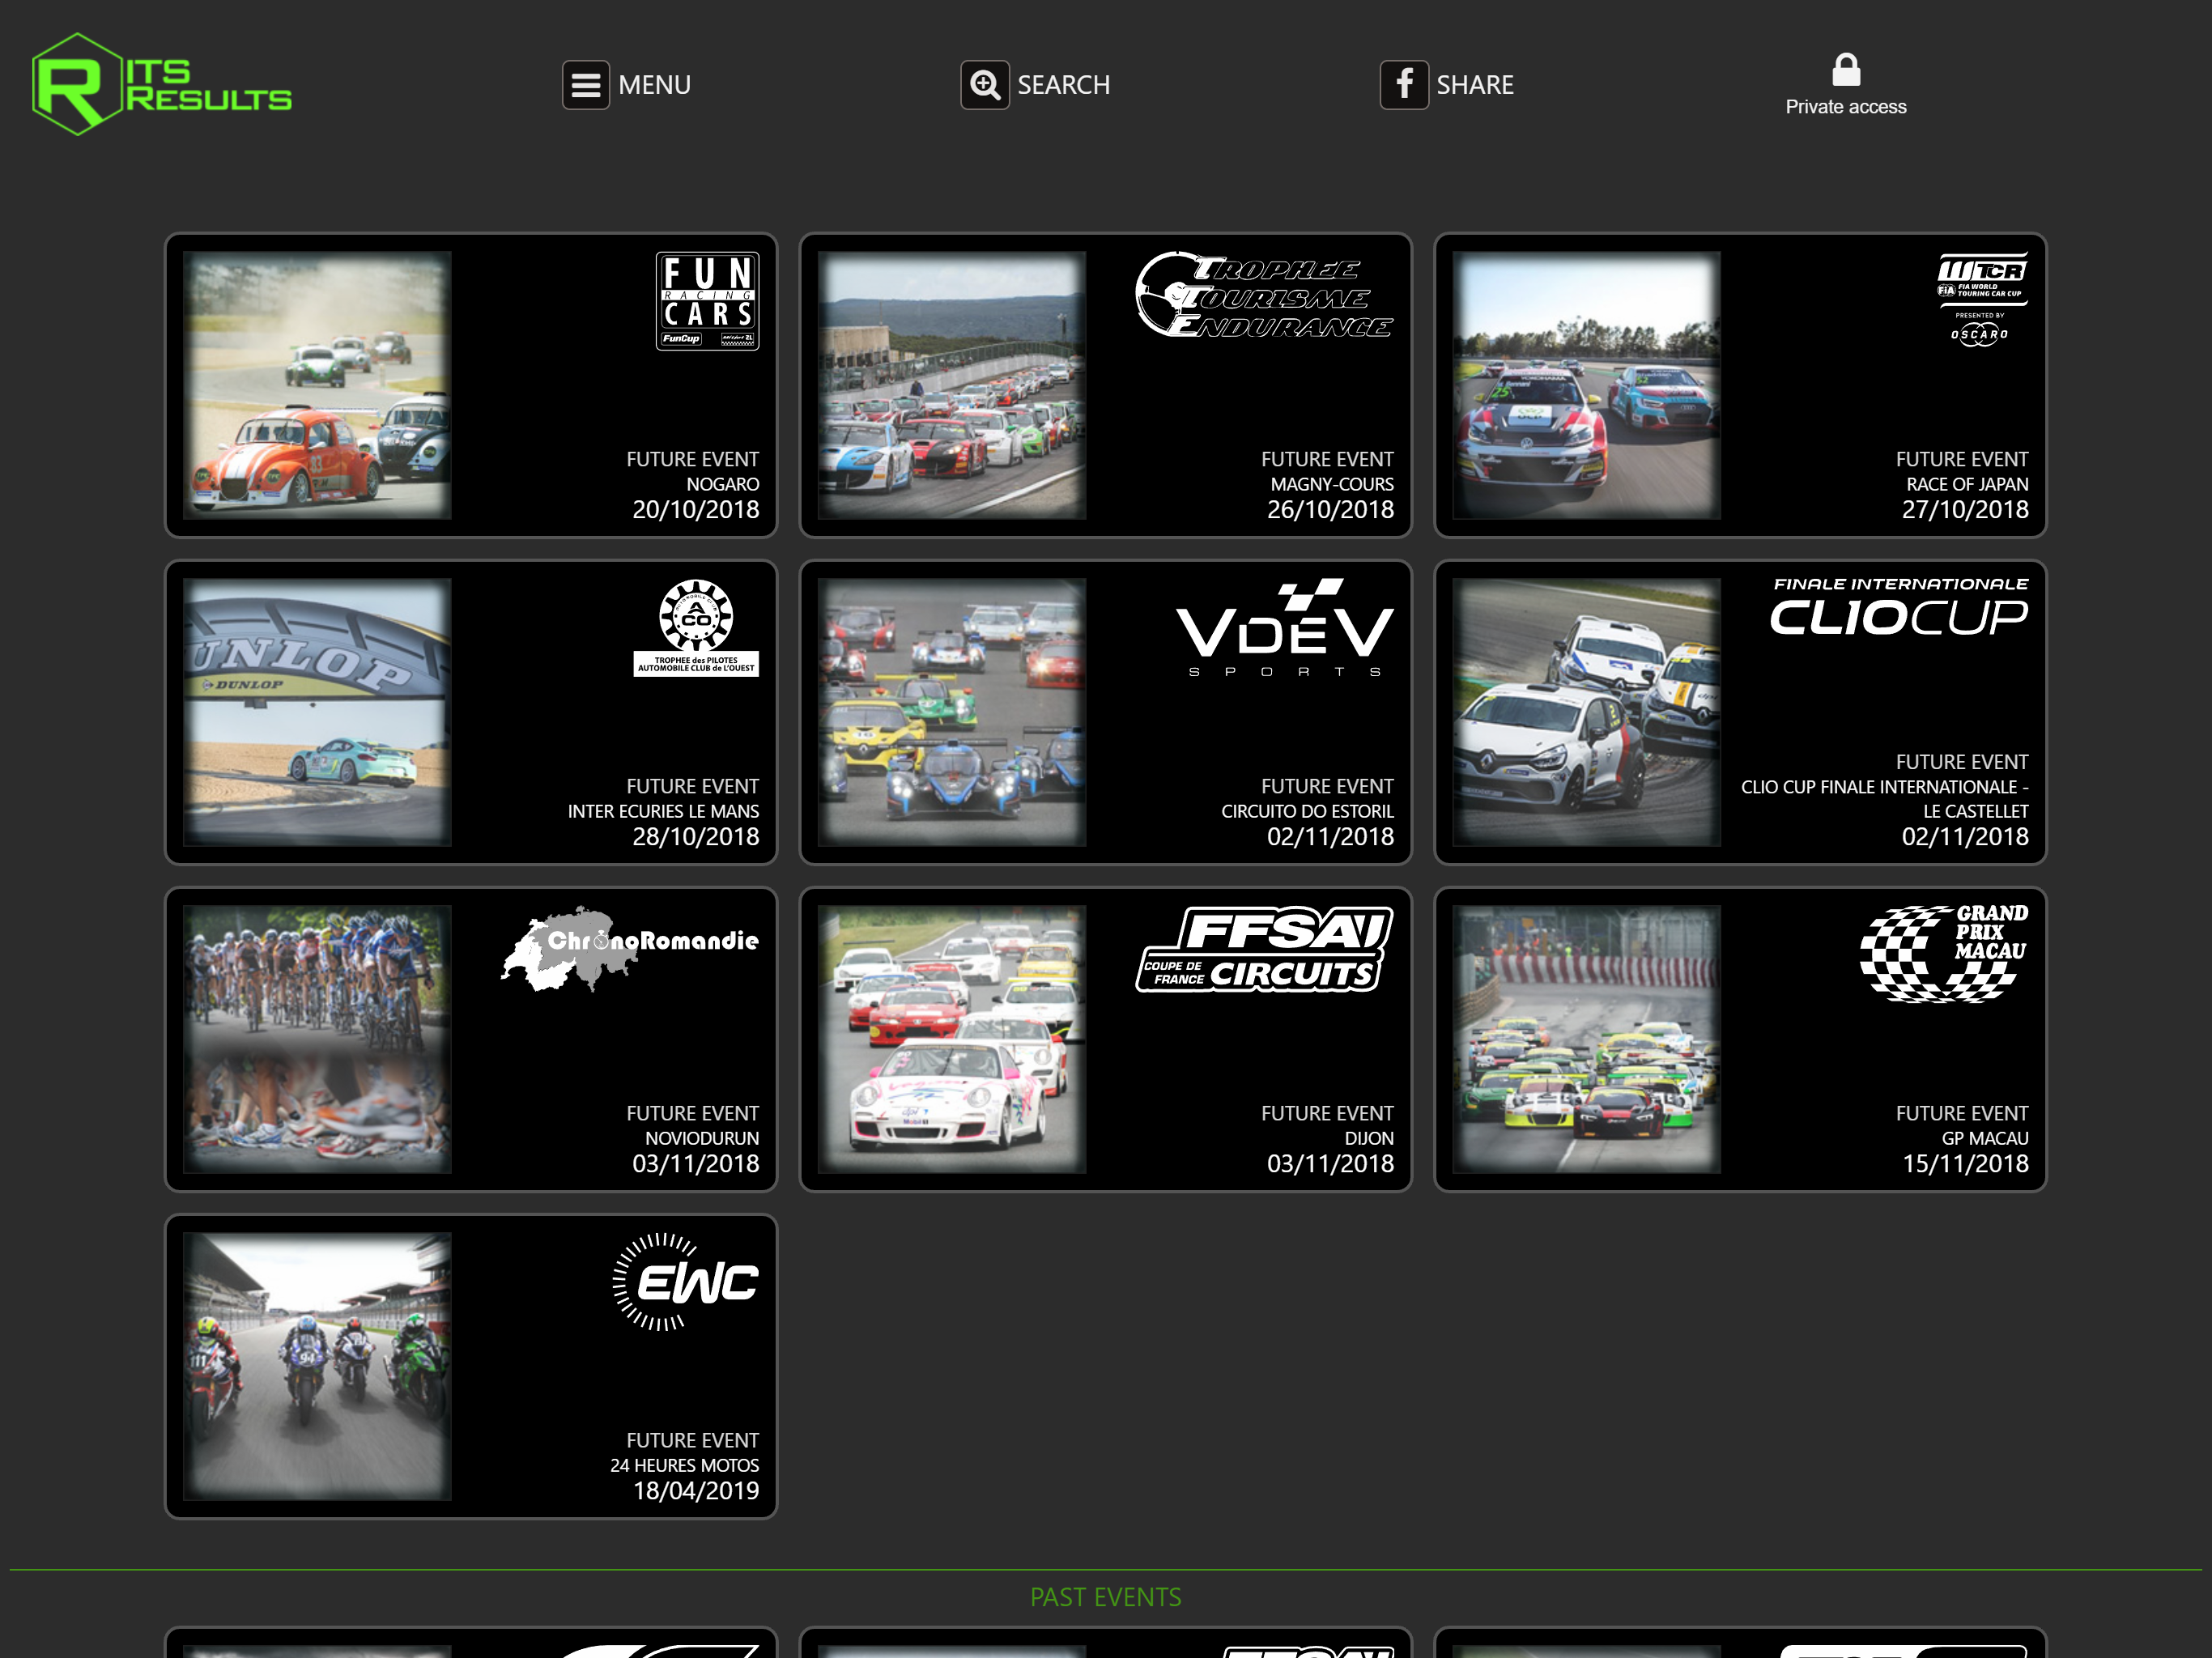The width and height of the screenshot is (2212, 1658).
Task: Click the EWC logo
Action: click(x=686, y=1282)
